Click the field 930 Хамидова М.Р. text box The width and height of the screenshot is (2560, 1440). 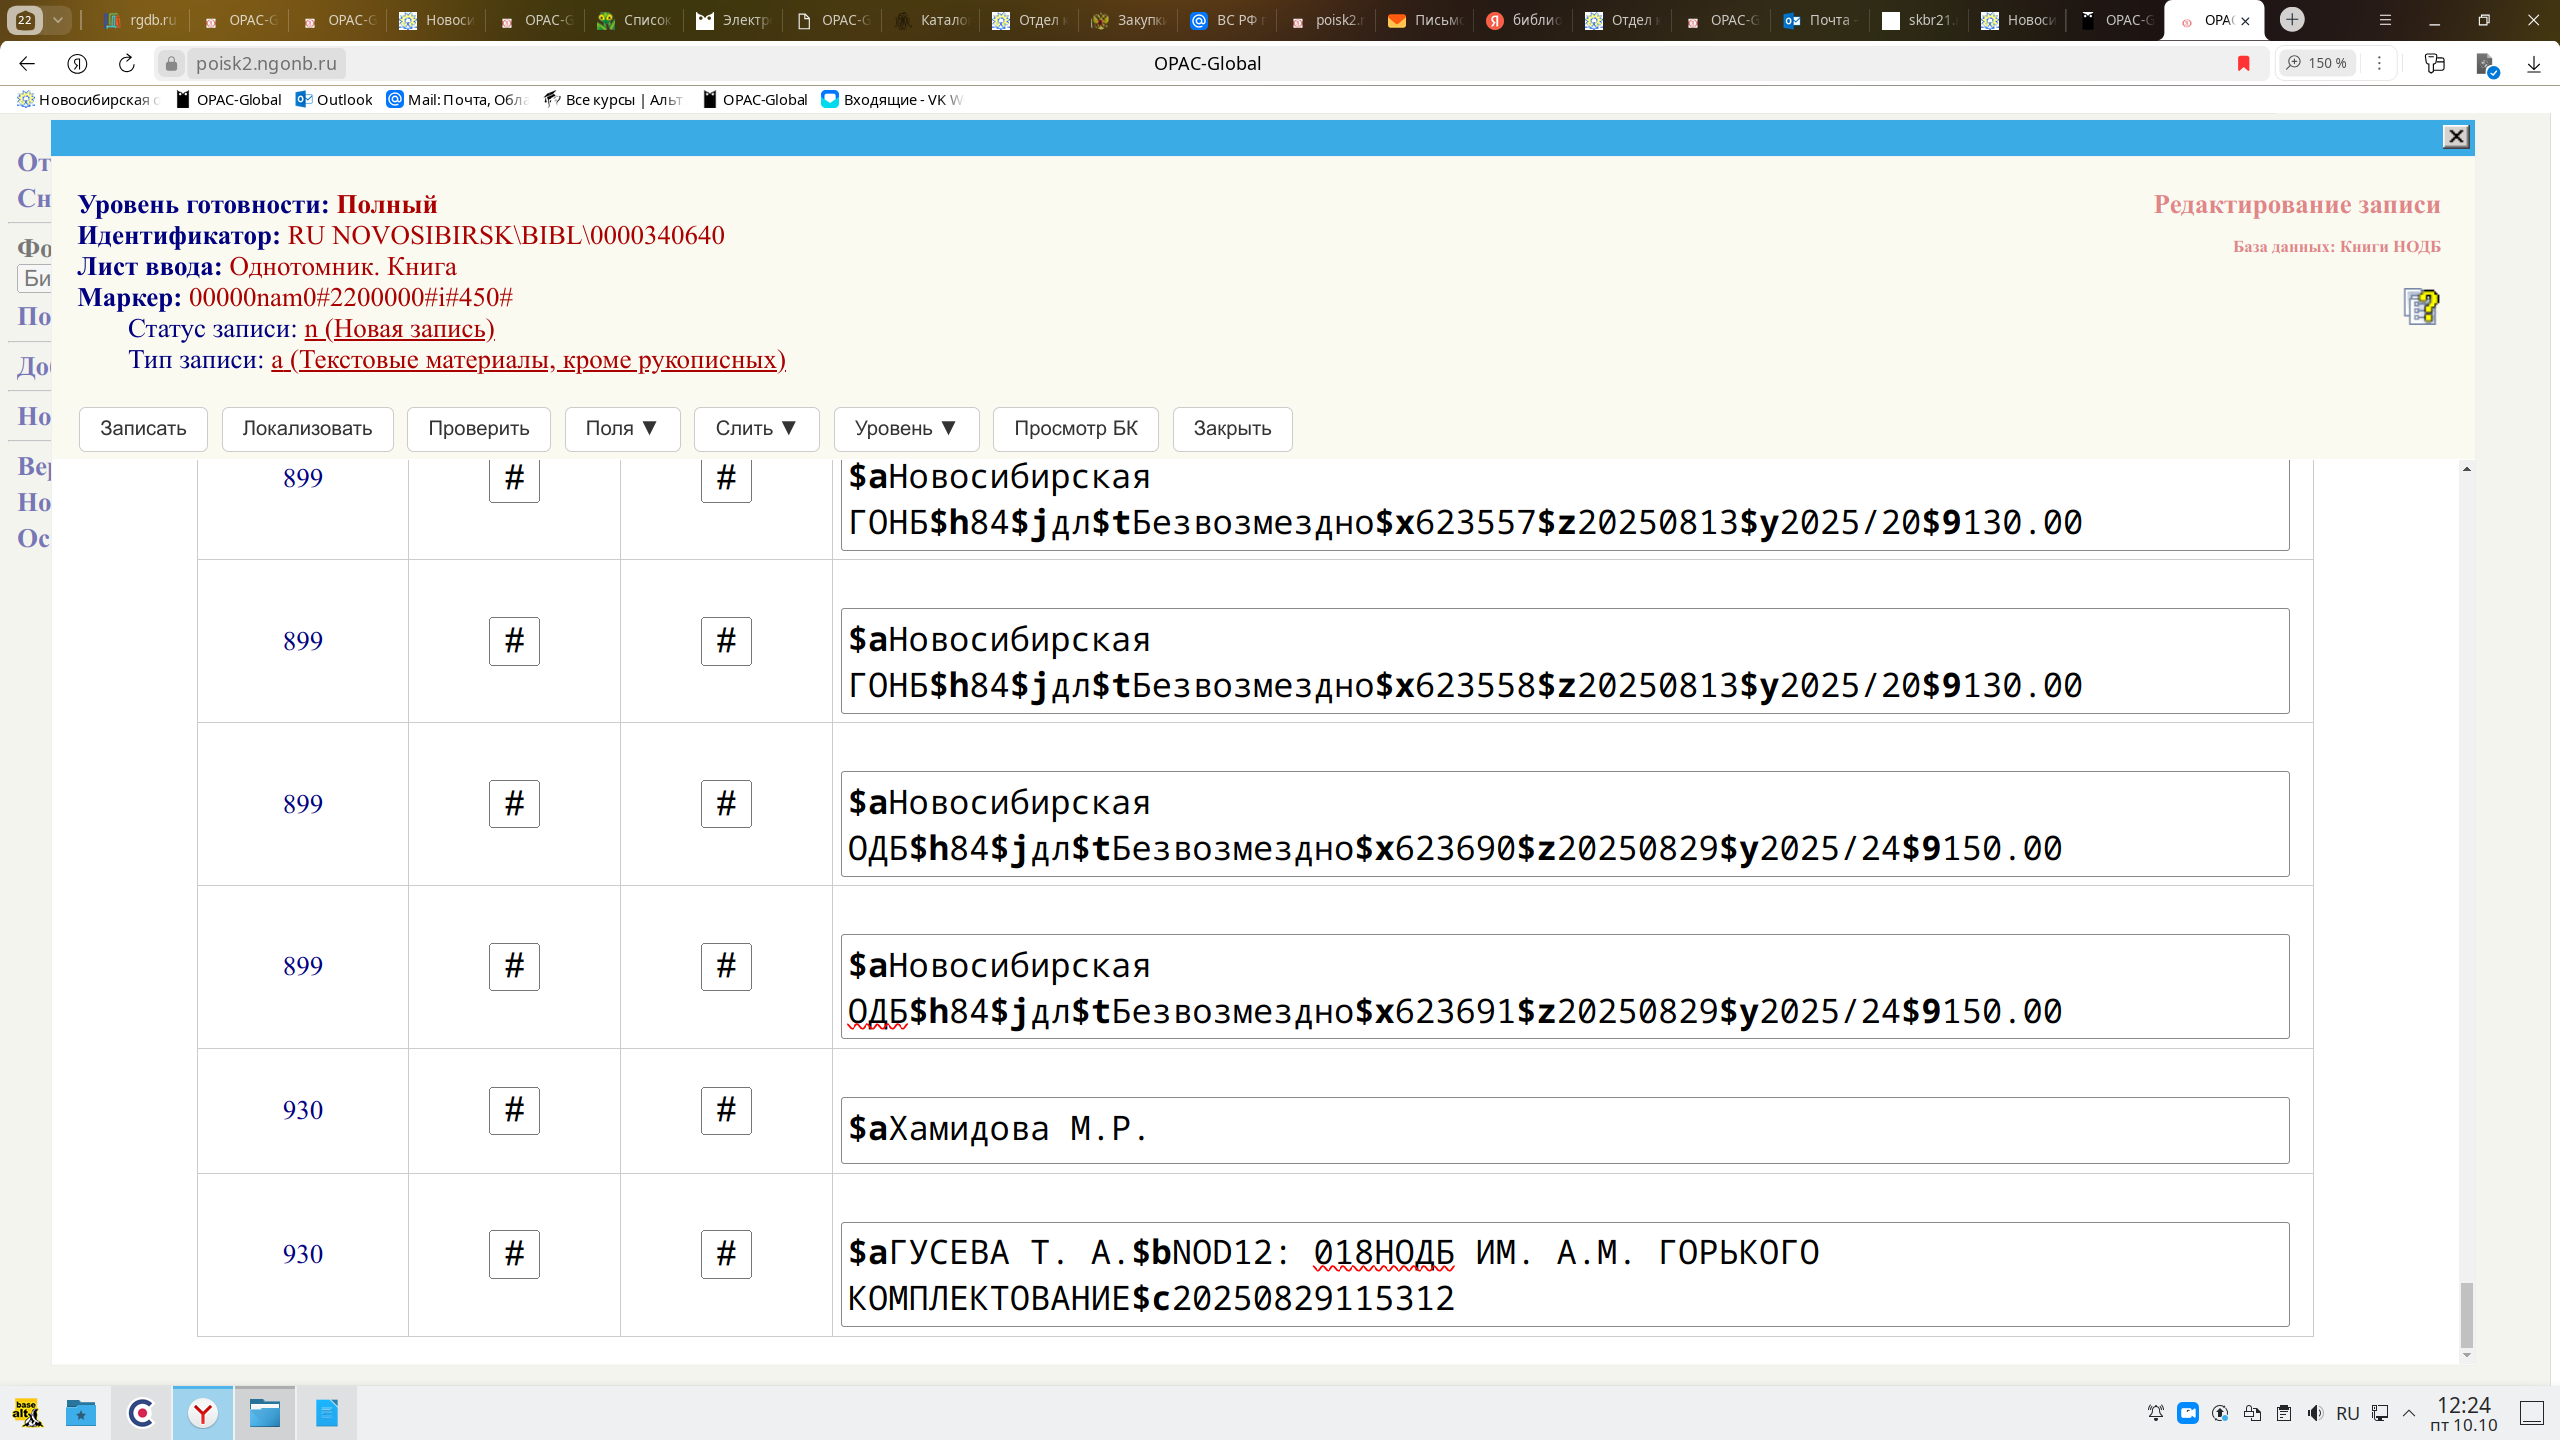(1564, 1129)
